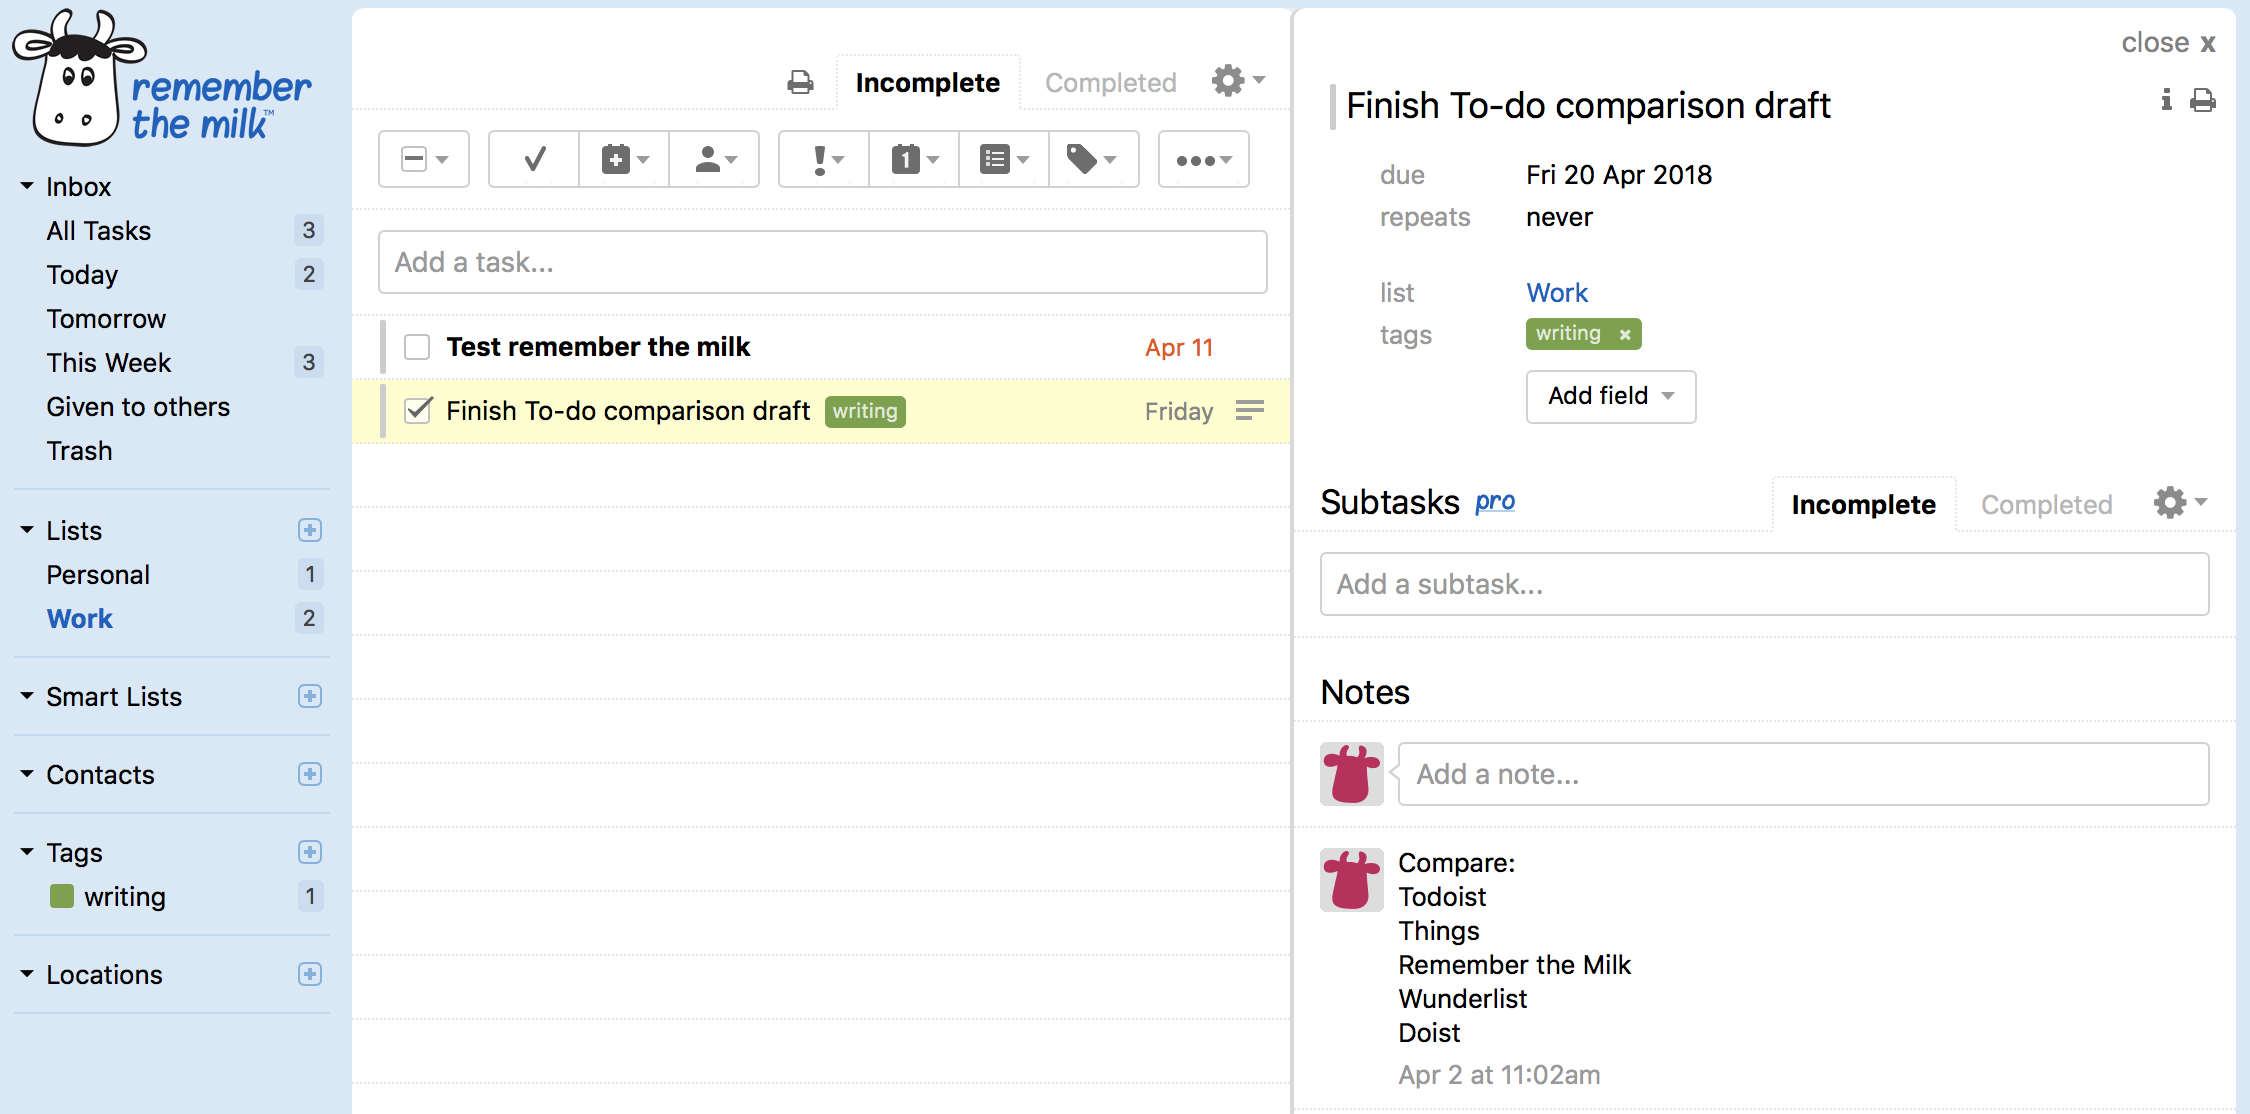Click the Remember the Milk cow logo
Screen dimensions: 2250x1114
click(x=161, y=80)
